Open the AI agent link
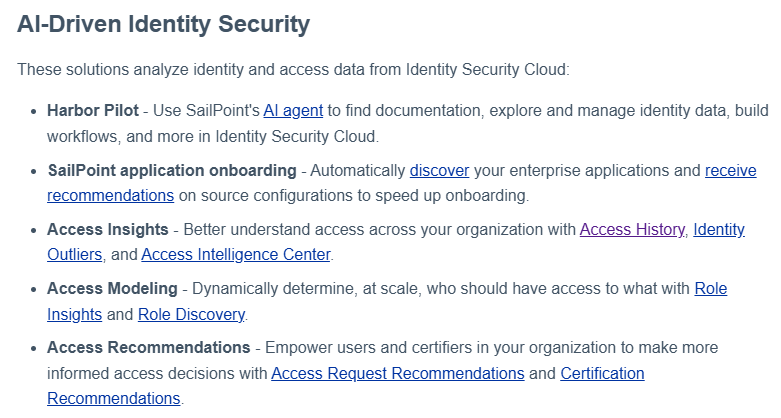This screenshot has height=418, width=781. 293,110
